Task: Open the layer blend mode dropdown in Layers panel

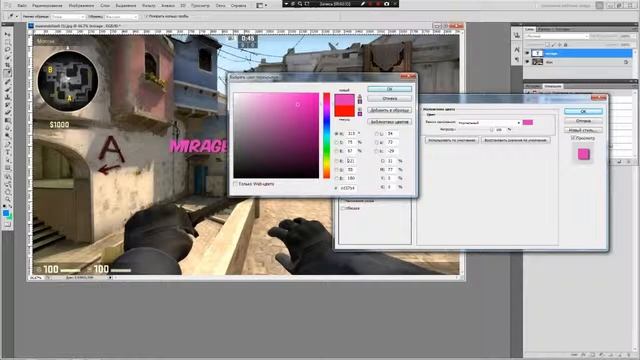Action: pos(556,36)
